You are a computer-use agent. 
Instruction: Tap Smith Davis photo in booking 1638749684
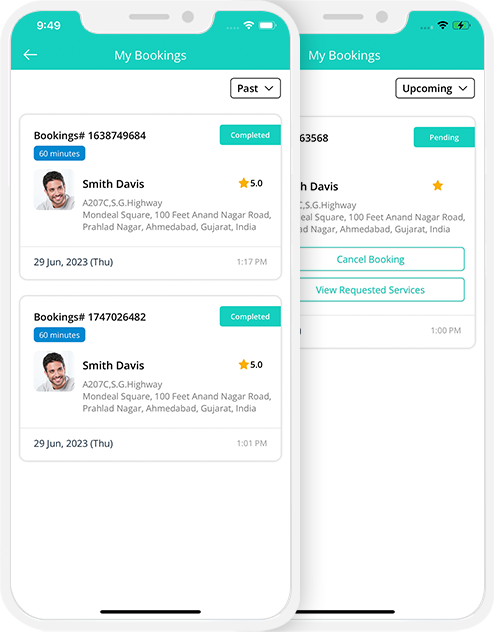(x=54, y=190)
